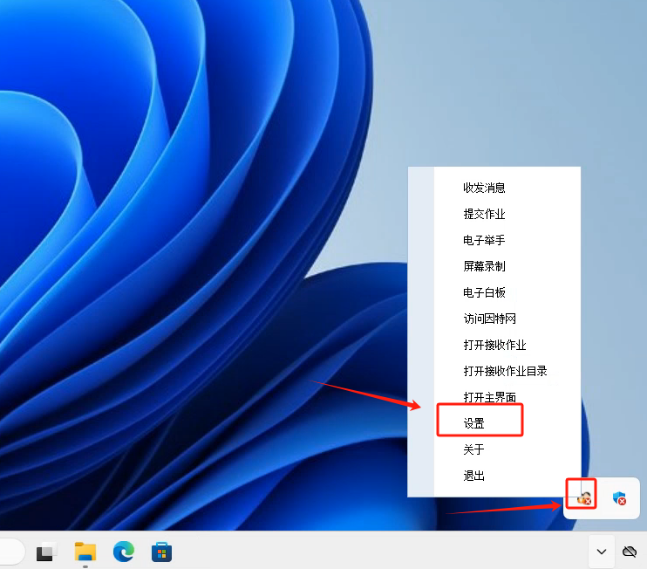This screenshot has width=647, height=569.
Task: Collapse the hidden tray icons chevron
Action: coord(601,551)
